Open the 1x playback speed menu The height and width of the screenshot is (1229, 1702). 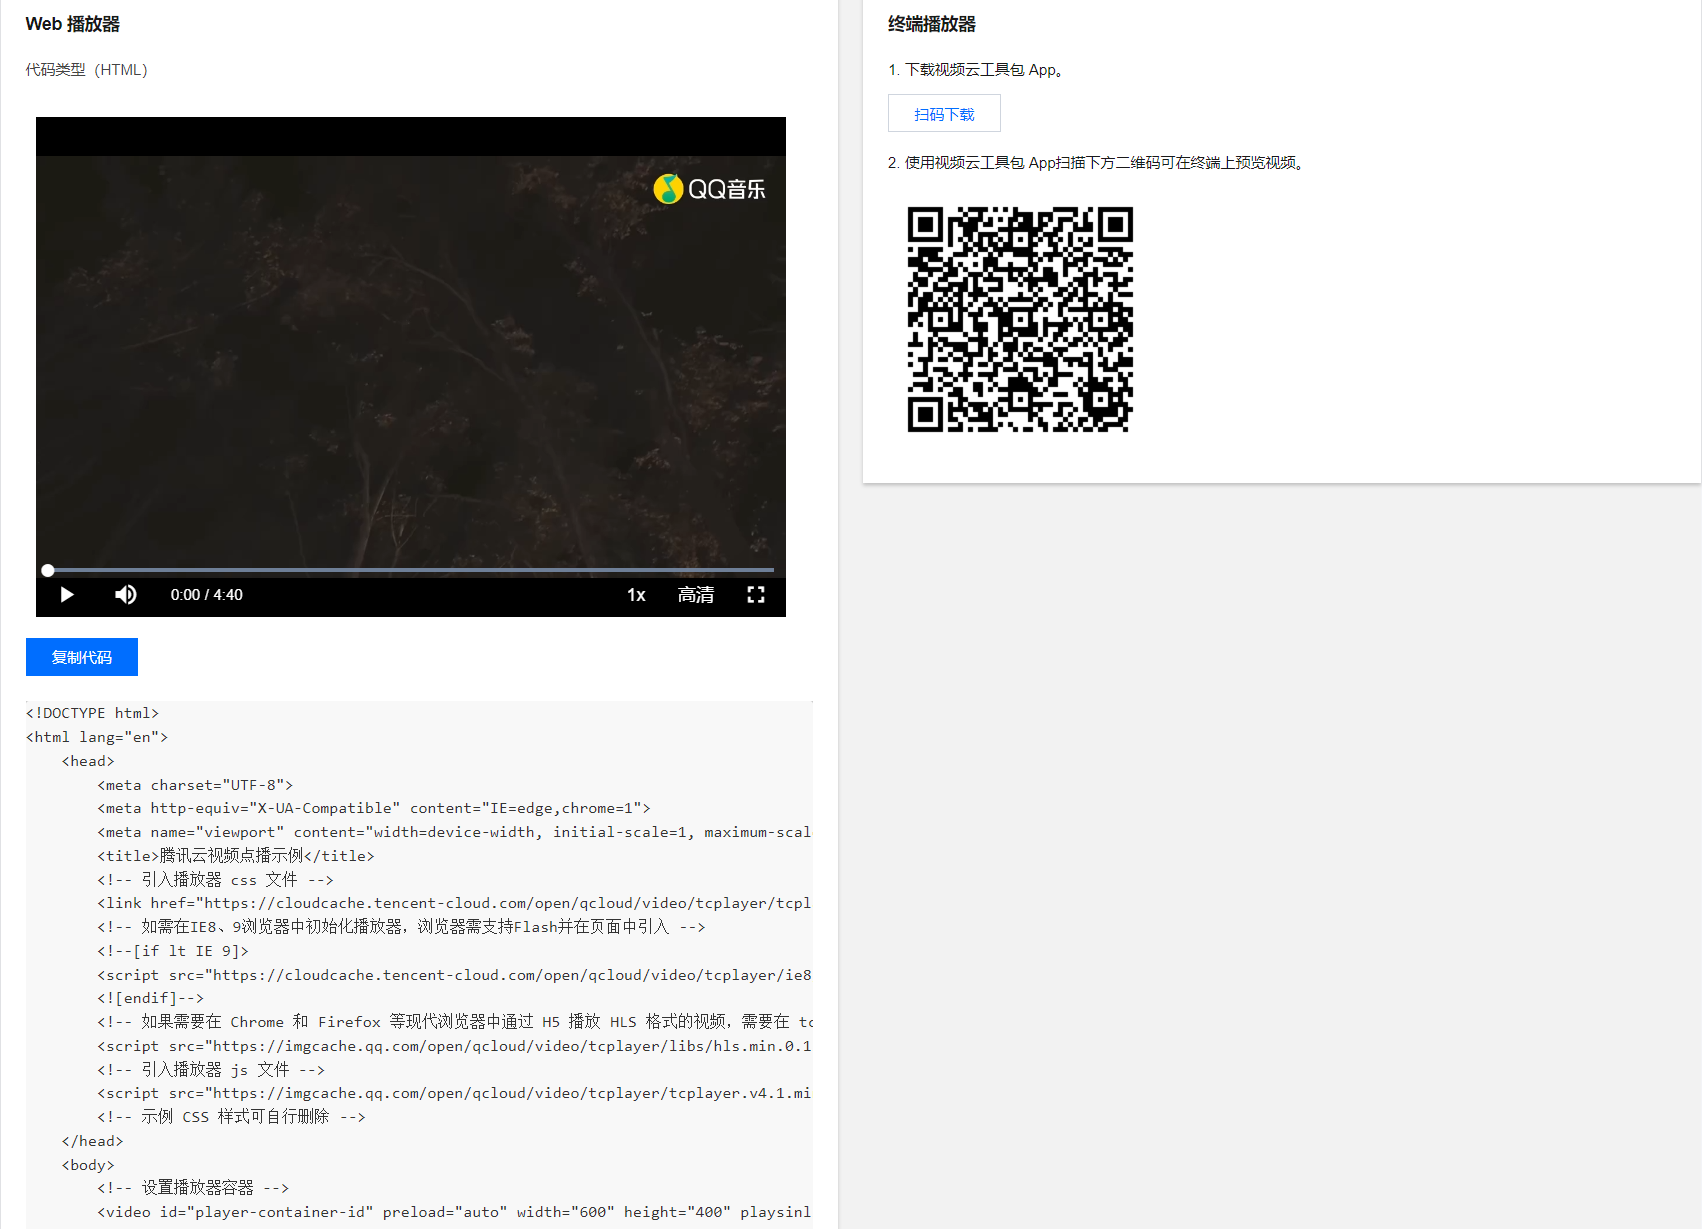[636, 595]
